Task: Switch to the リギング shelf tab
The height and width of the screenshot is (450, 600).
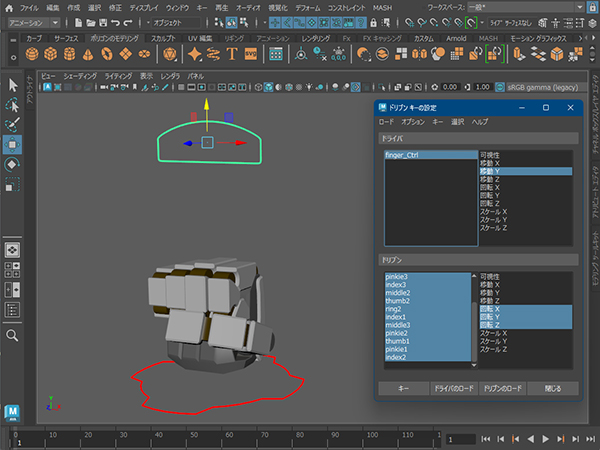Action: (233, 38)
